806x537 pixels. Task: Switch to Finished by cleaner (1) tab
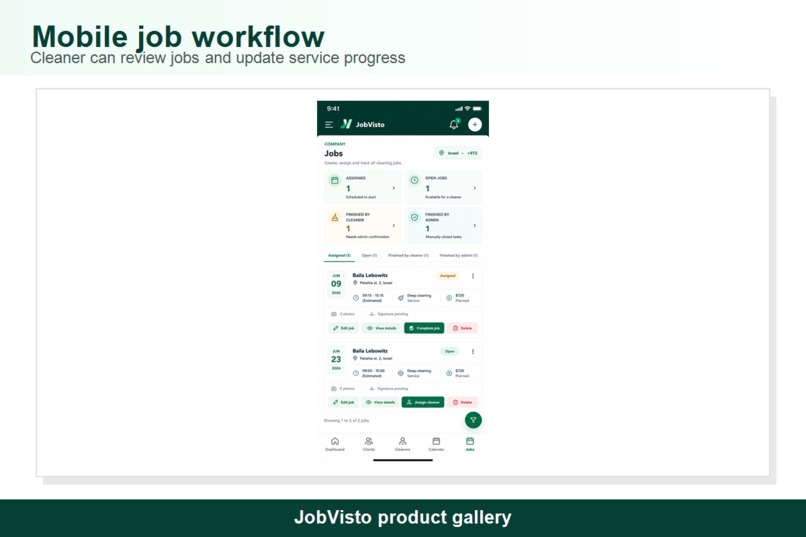pyautogui.click(x=408, y=255)
